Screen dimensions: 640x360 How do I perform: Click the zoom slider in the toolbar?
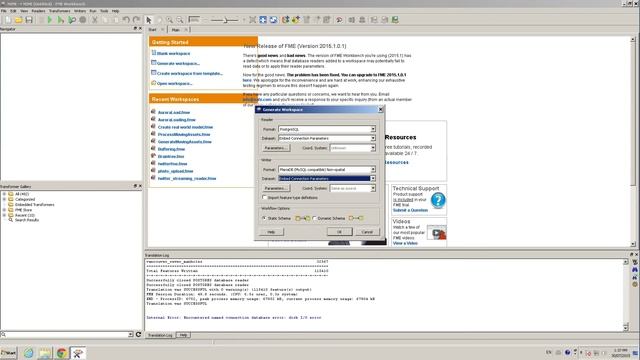(224, 20)
